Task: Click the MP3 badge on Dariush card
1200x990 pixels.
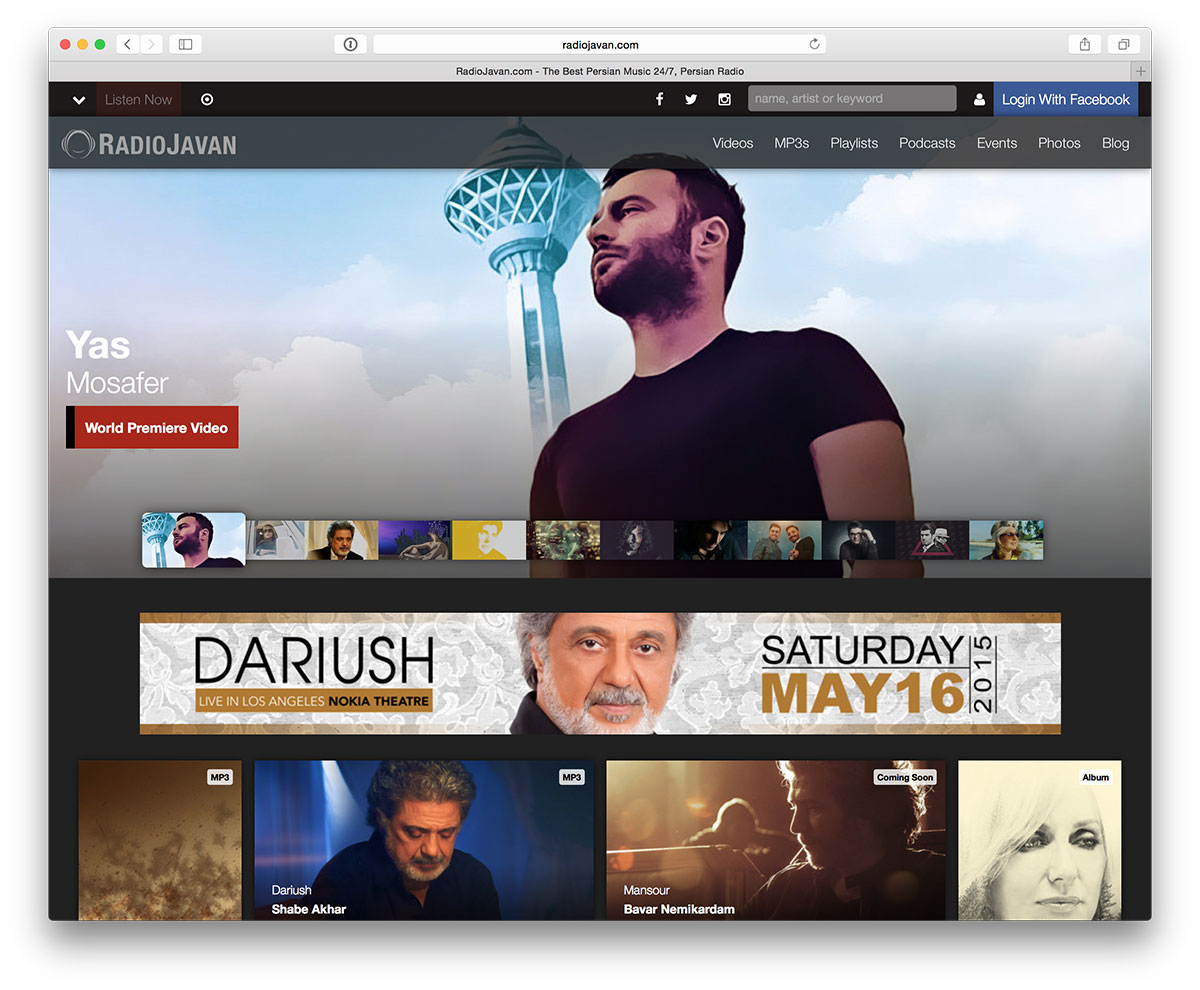Action: (572, 777)
